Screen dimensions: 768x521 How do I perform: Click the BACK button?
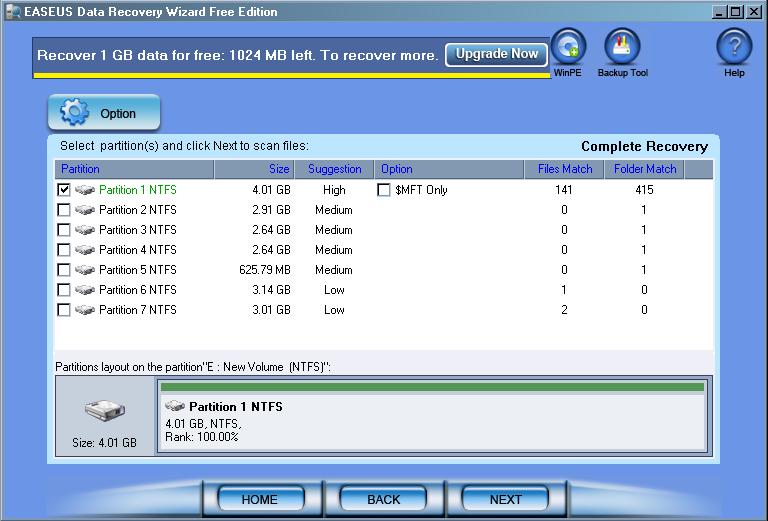click(384, 499)
